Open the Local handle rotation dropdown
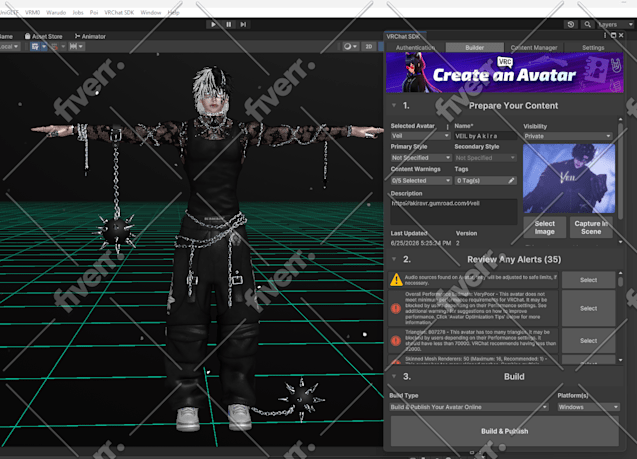Image resolution: width=637 pixels, height=459 pixels. 10,46
